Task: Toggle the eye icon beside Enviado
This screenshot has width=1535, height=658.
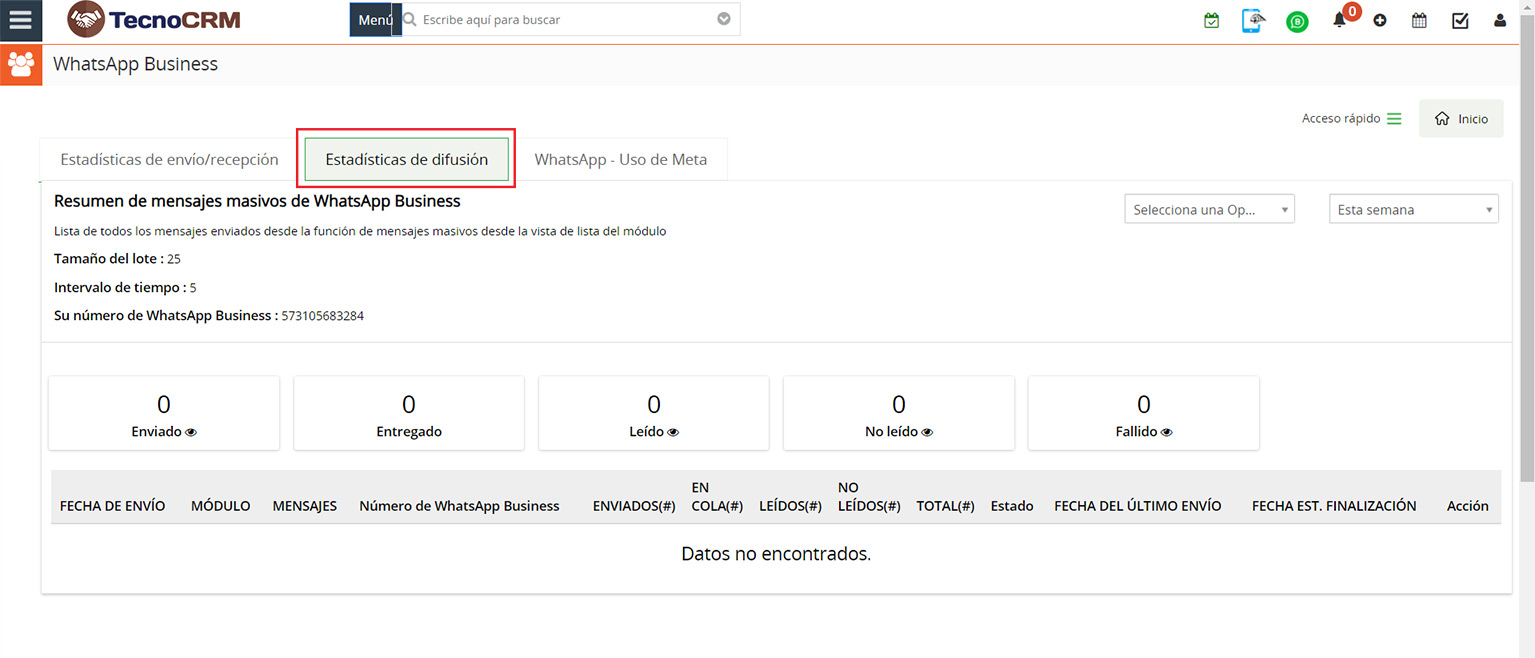Action: click(x=191, y=432)
